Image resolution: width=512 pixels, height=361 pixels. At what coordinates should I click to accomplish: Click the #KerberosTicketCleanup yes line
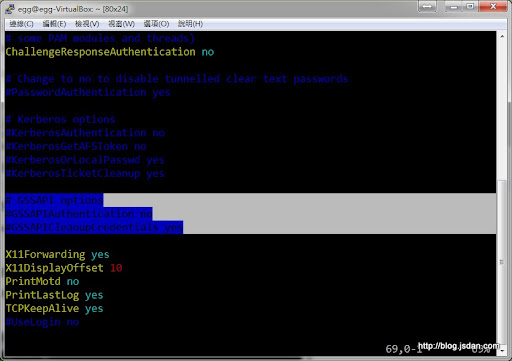85,173
